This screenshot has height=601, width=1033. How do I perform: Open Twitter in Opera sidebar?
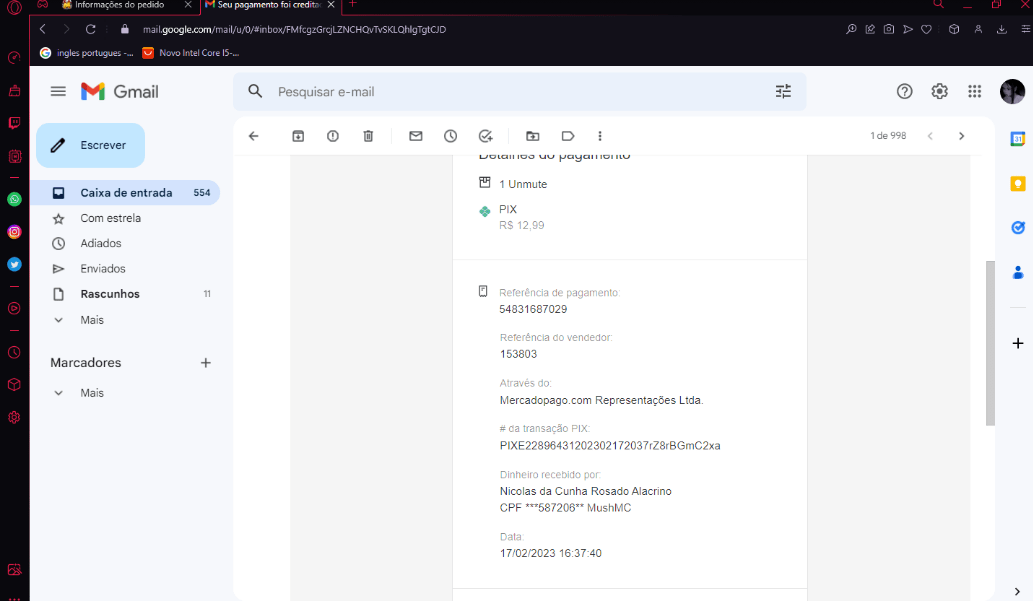[14, 264]
